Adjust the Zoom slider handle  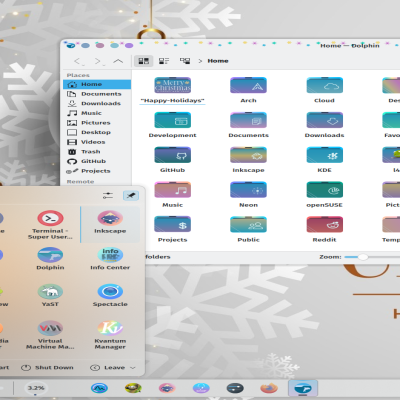(x=363, y=257)
